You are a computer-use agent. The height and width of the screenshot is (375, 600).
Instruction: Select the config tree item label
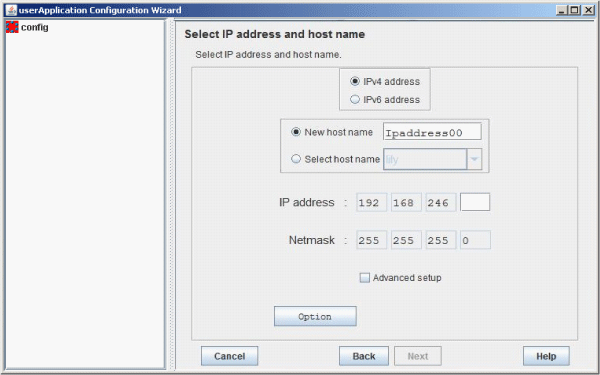pyautogui.click(x=35, y=28)
